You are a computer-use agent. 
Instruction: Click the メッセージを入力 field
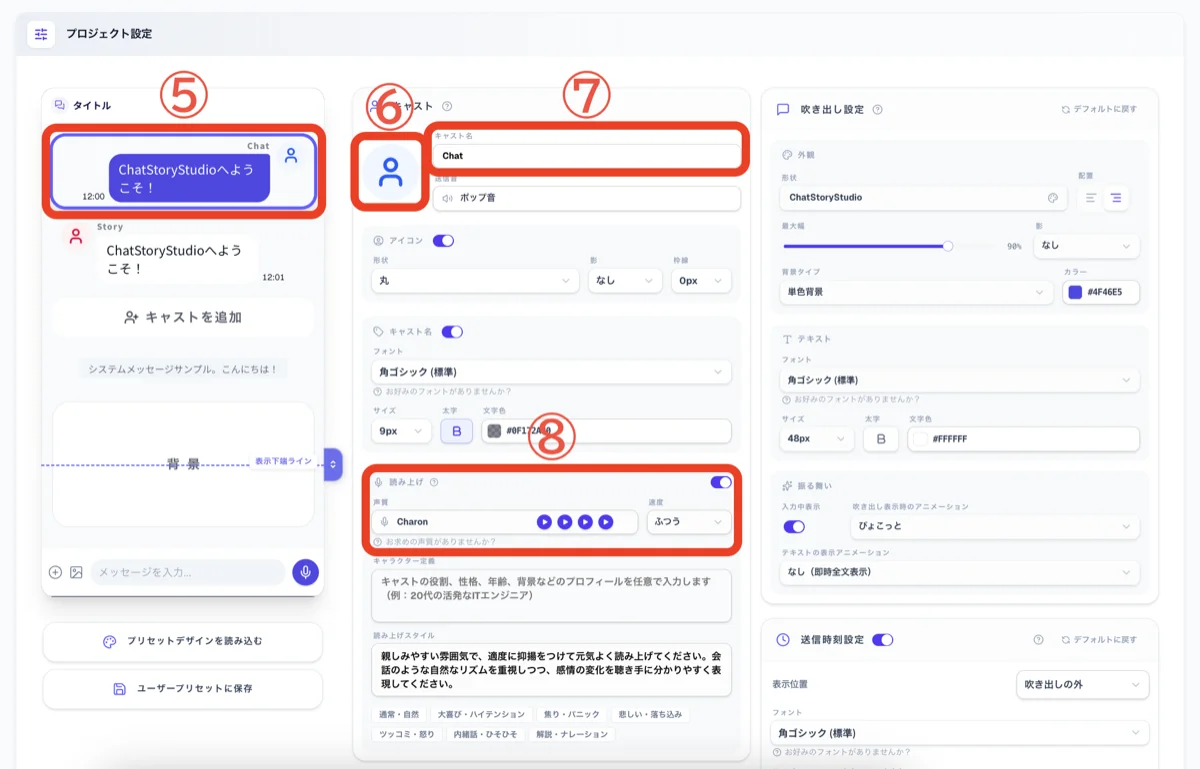click(x=188, y=572)
